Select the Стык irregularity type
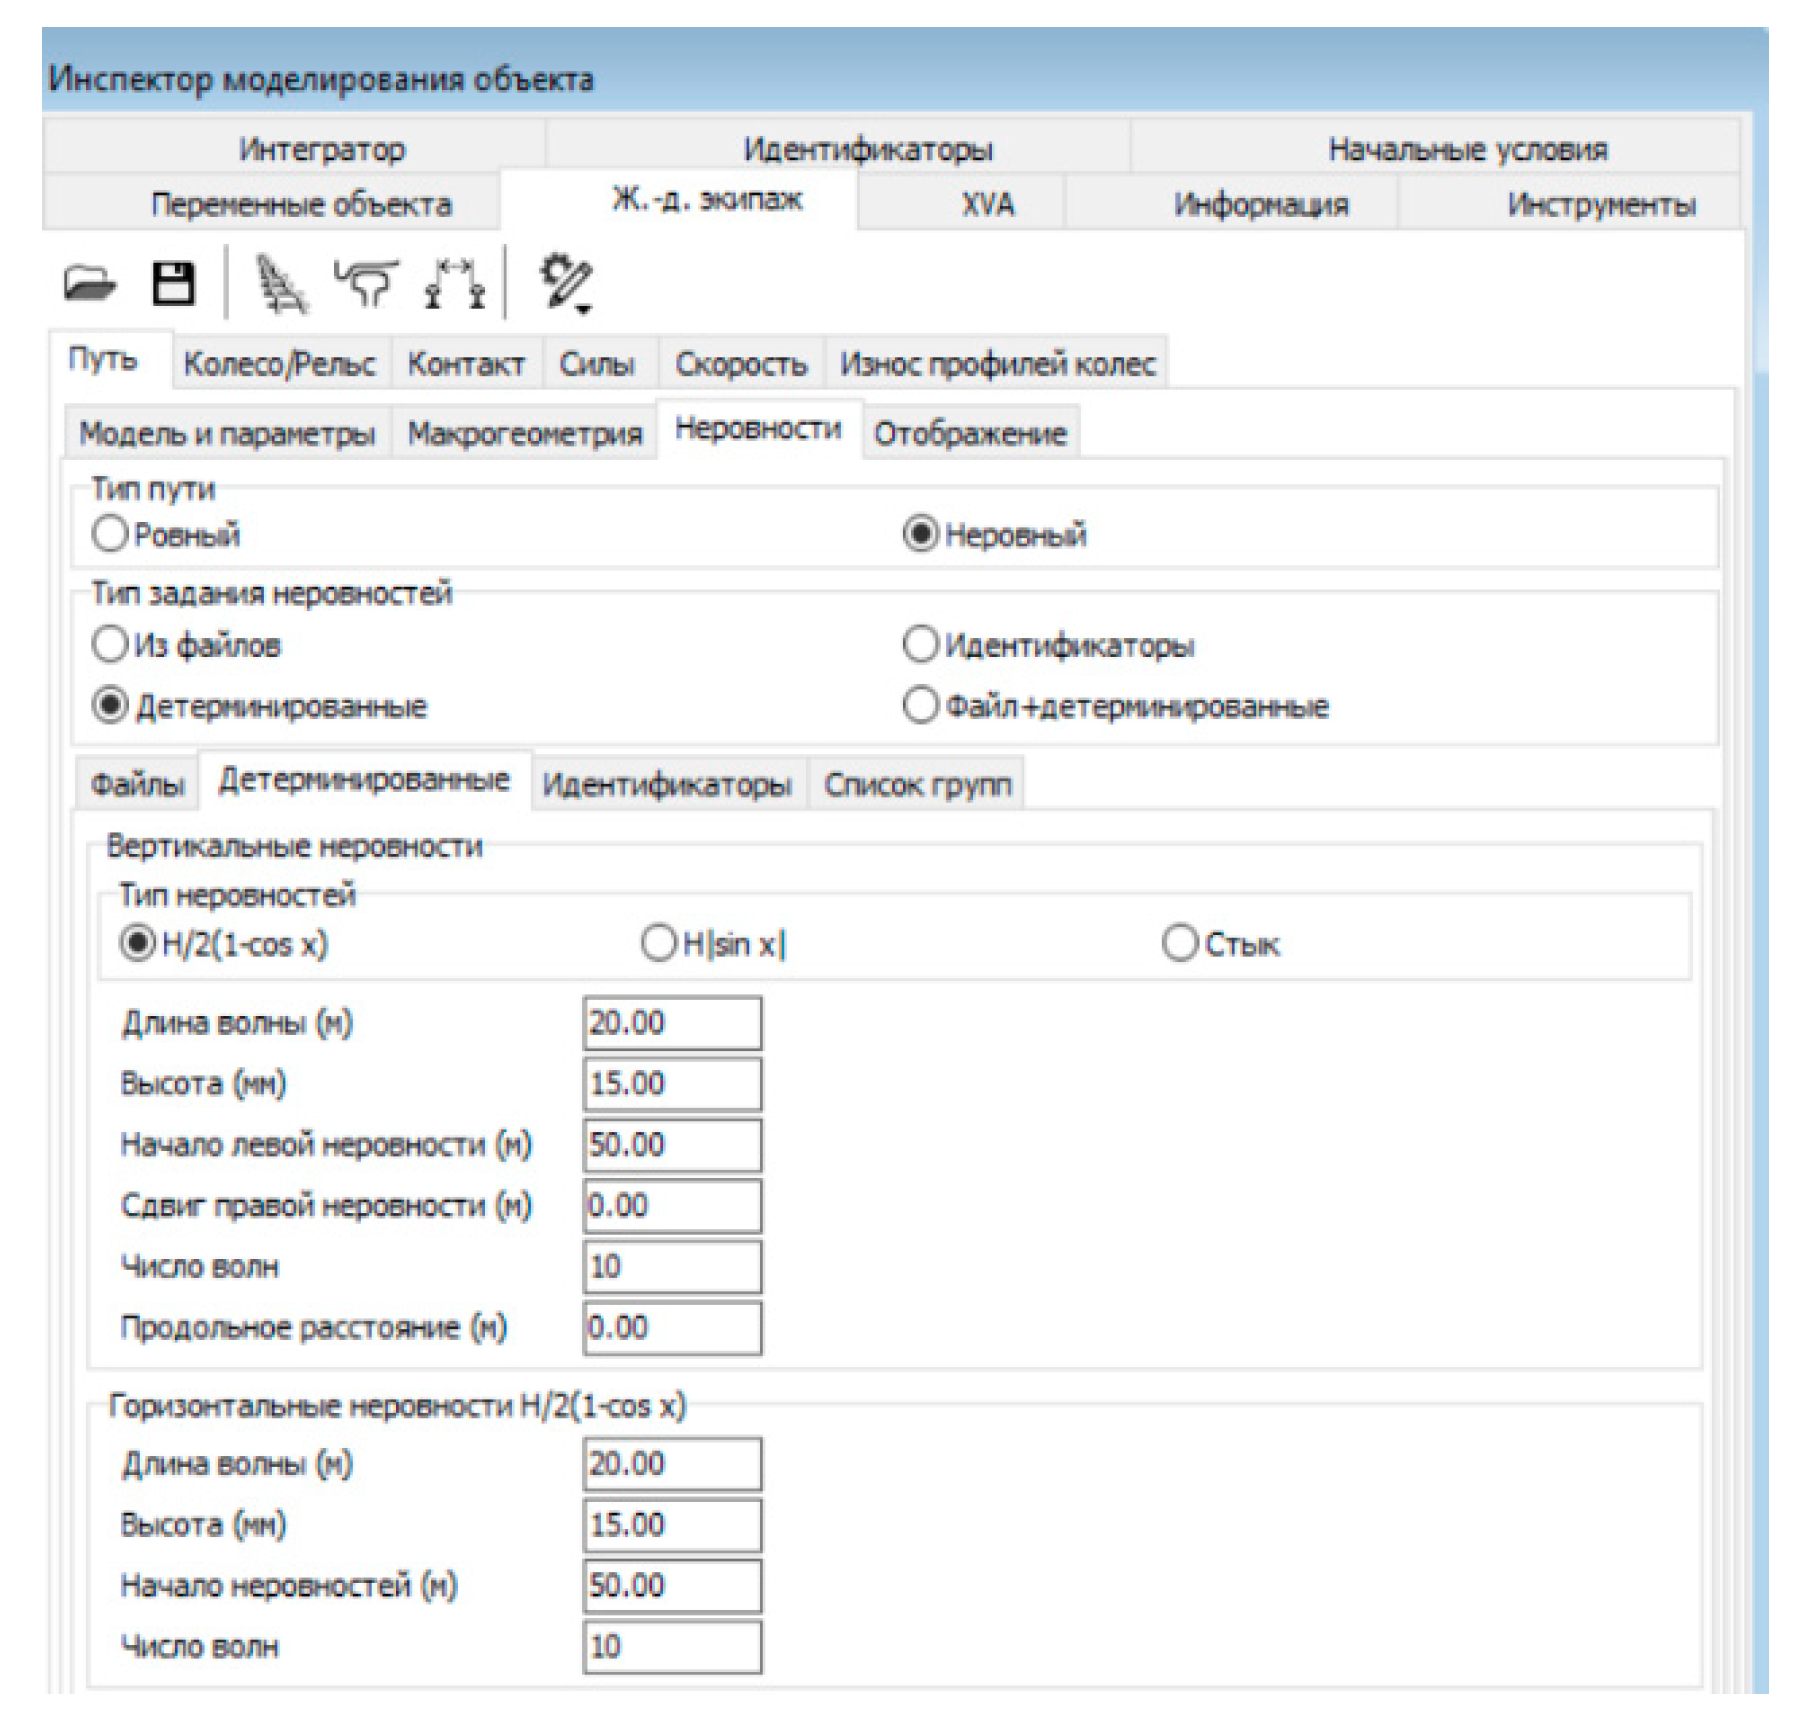Viewport: 1803px width, 1720px height. click(1179, 943)
